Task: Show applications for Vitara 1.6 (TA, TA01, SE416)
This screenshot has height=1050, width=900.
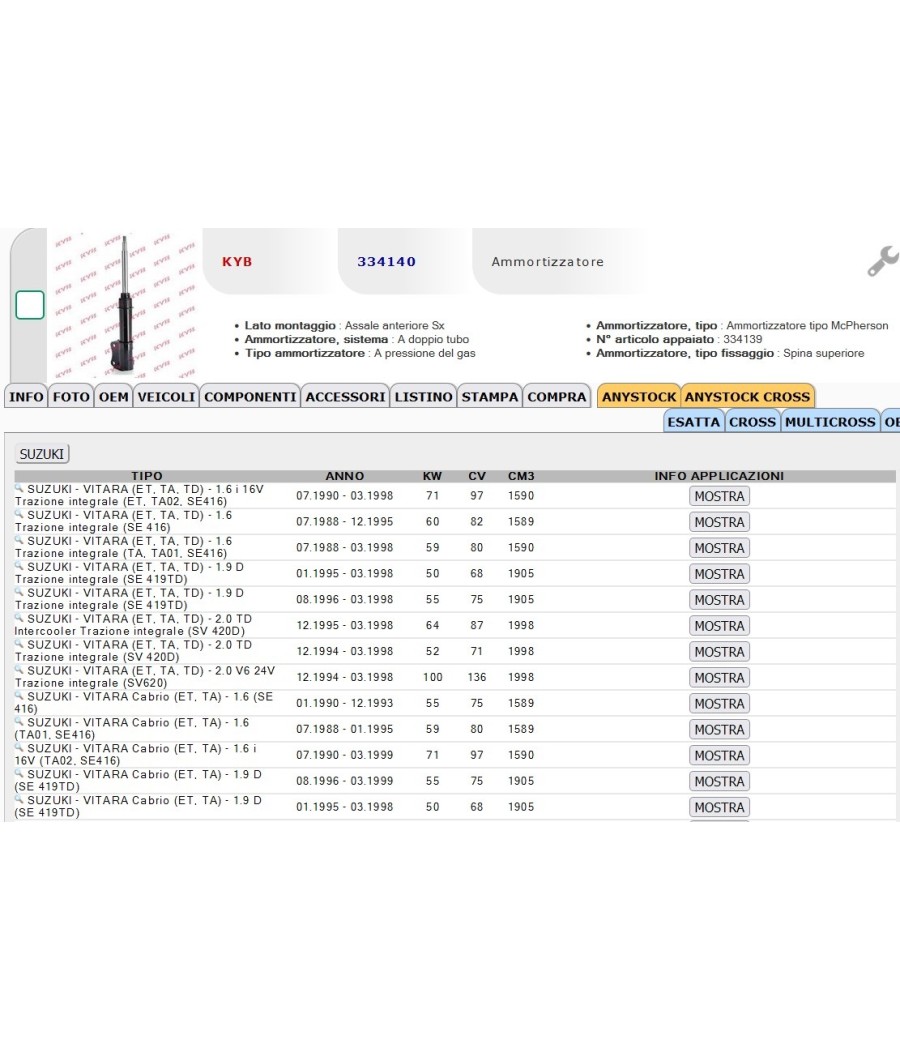Action: (719, 548)
